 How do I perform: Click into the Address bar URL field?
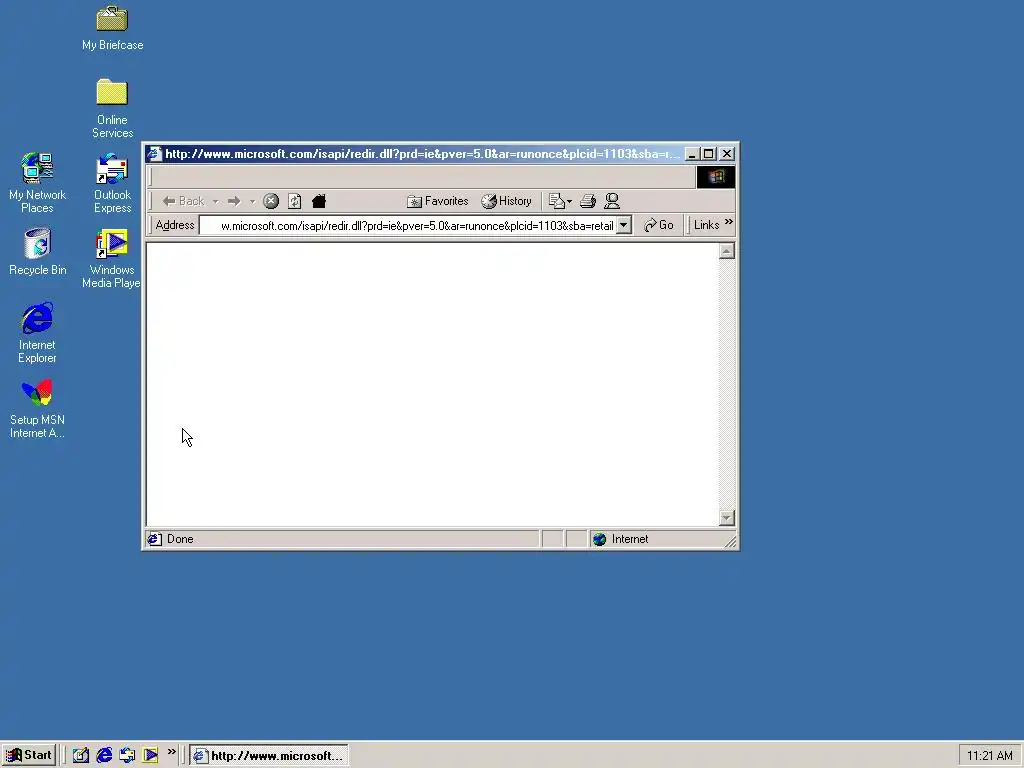[x=408, y=226]
